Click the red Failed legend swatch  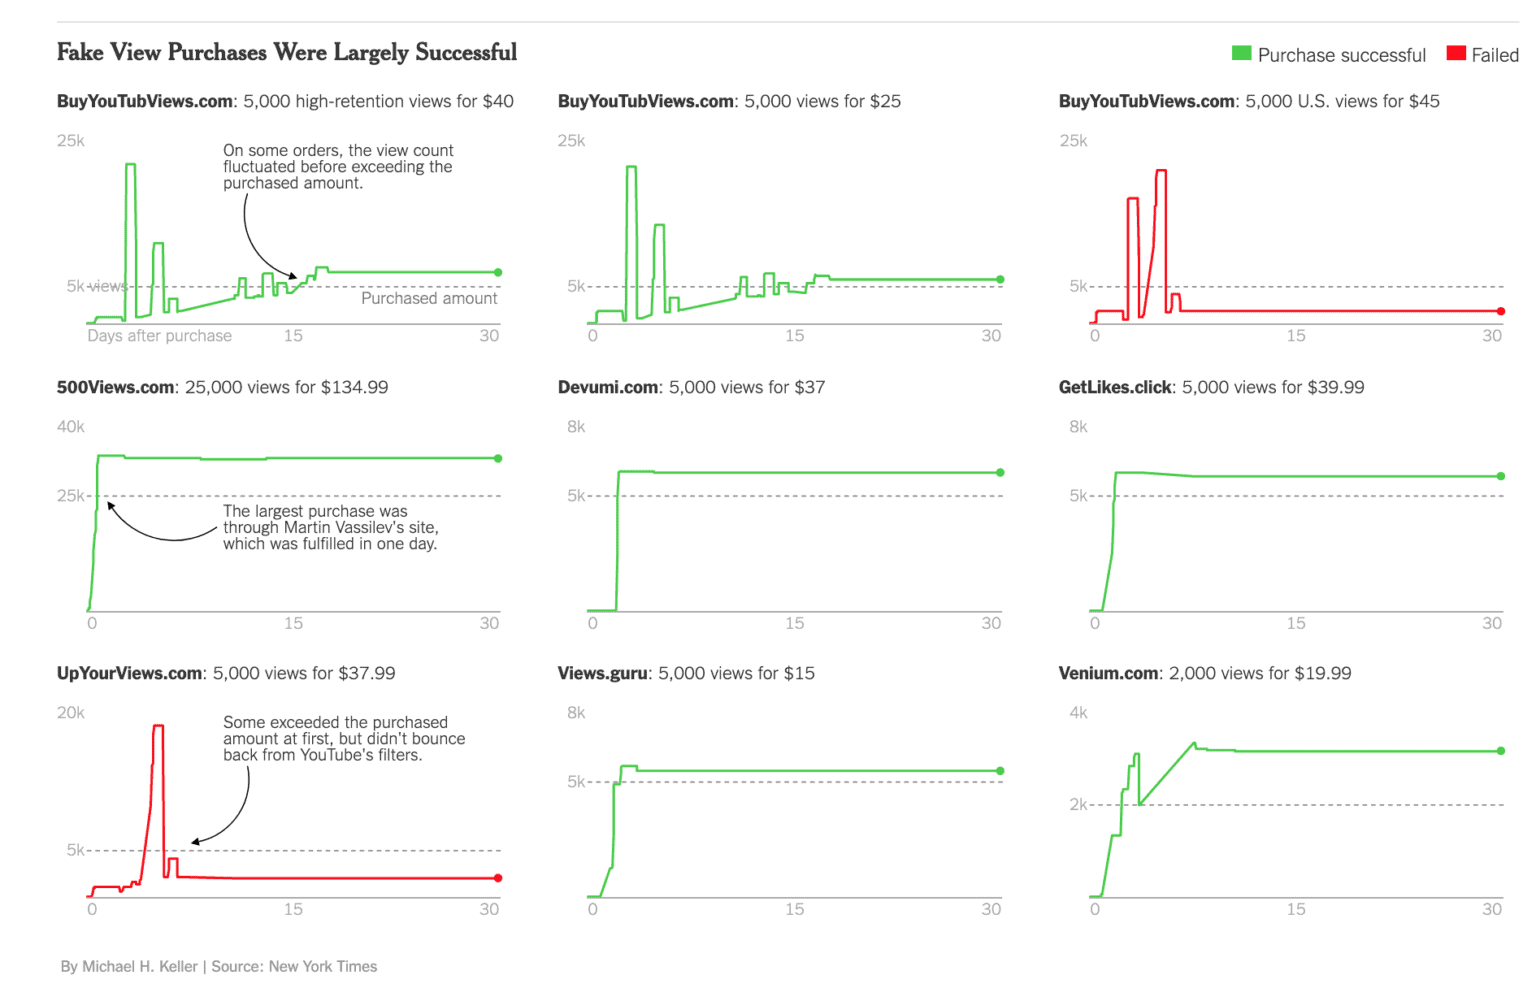pos(1456,54)
